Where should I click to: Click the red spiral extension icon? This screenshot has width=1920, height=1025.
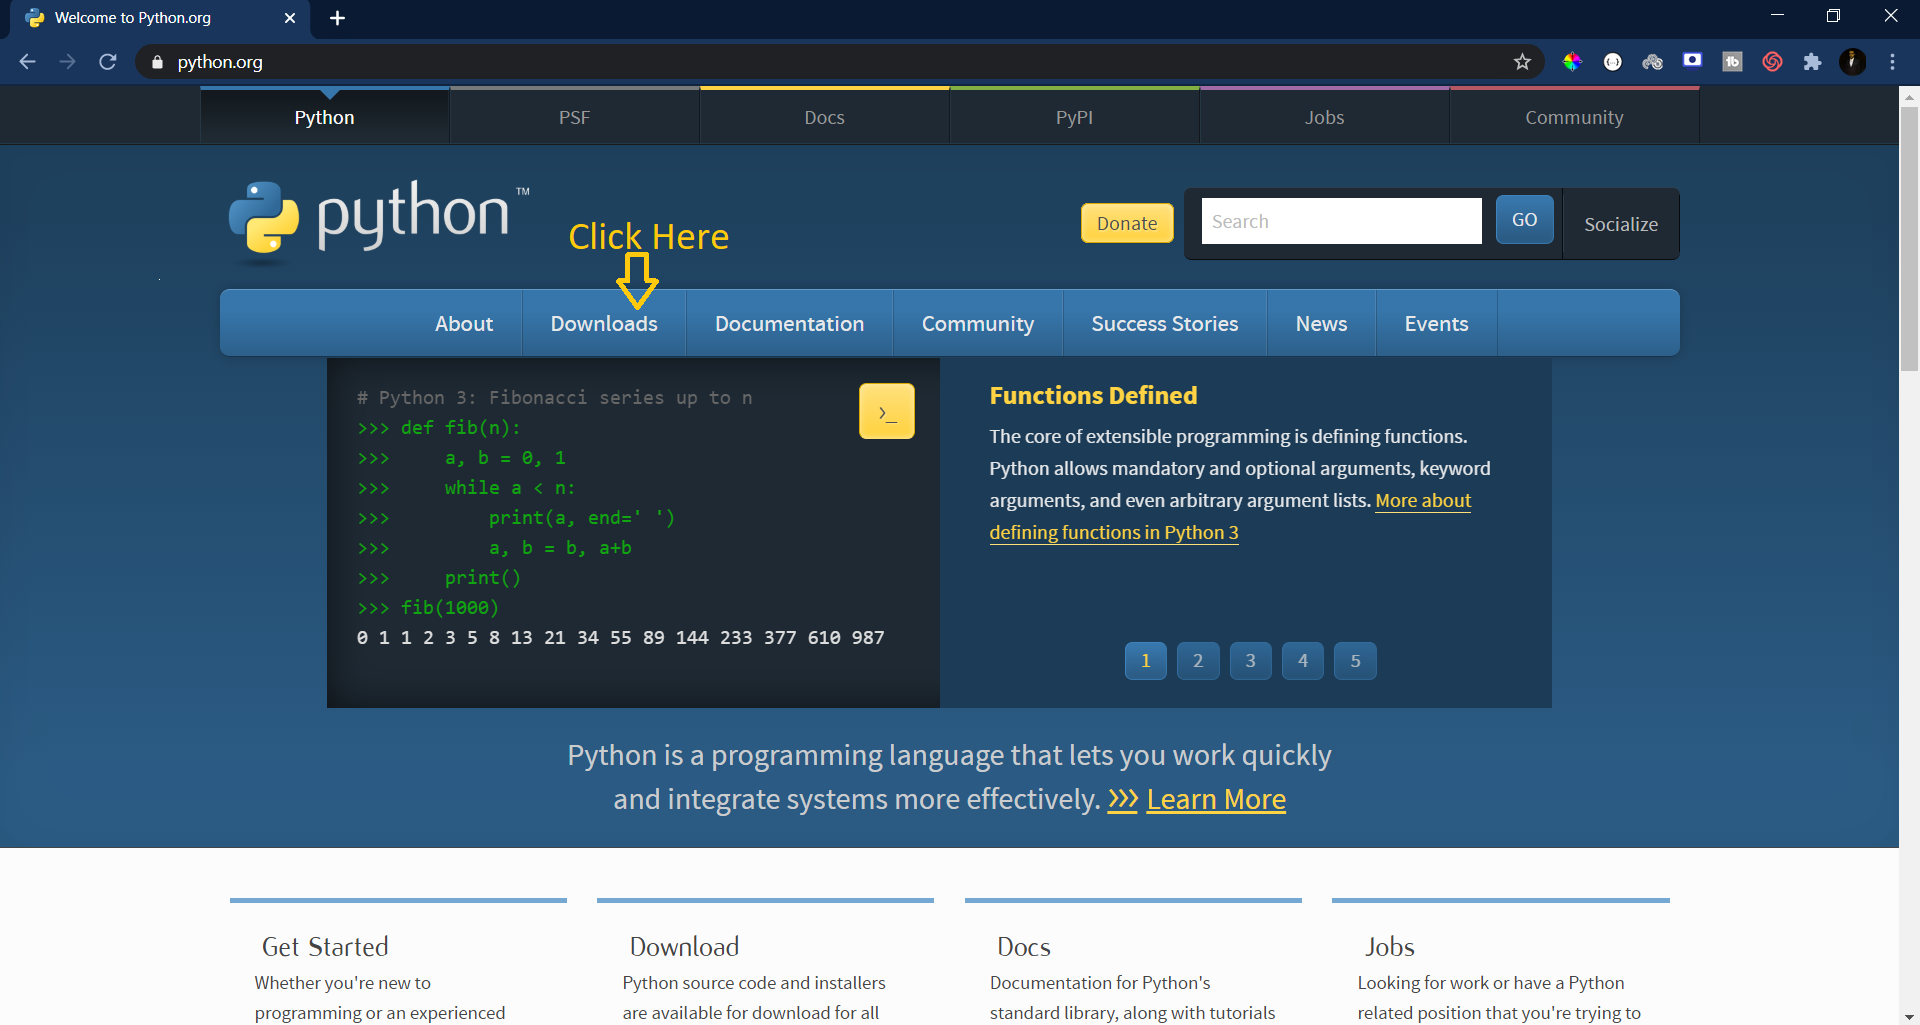tap(1772, 62)
